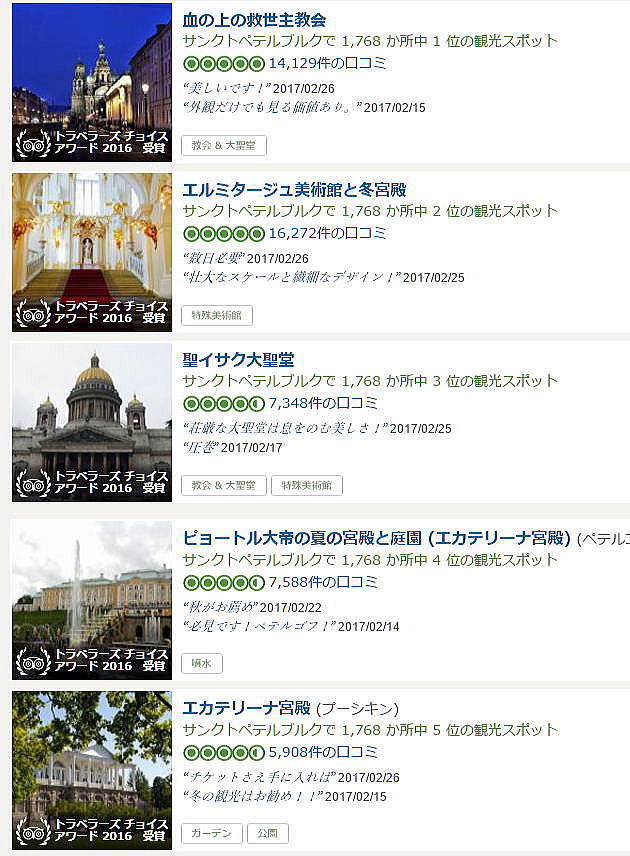Click the 特殊美術館 tag under 聖イサク大聖堂
The height and width of the screenshot is (856, 630).
pos(307,485)
